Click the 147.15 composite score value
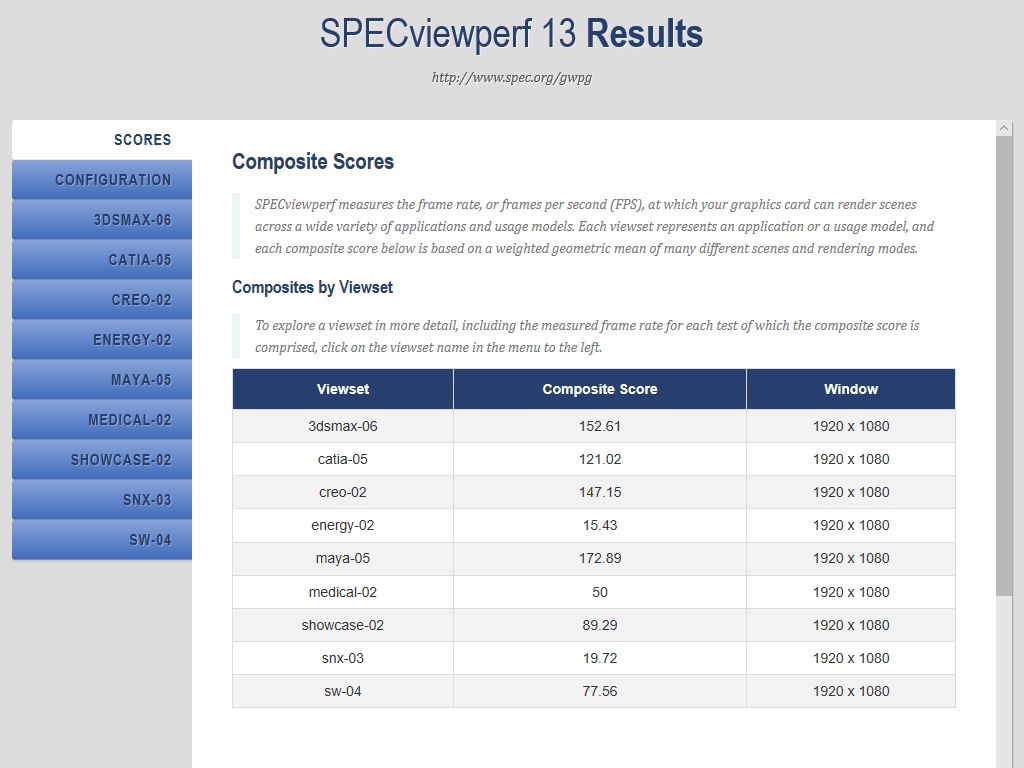 click(x=600, y=492)
